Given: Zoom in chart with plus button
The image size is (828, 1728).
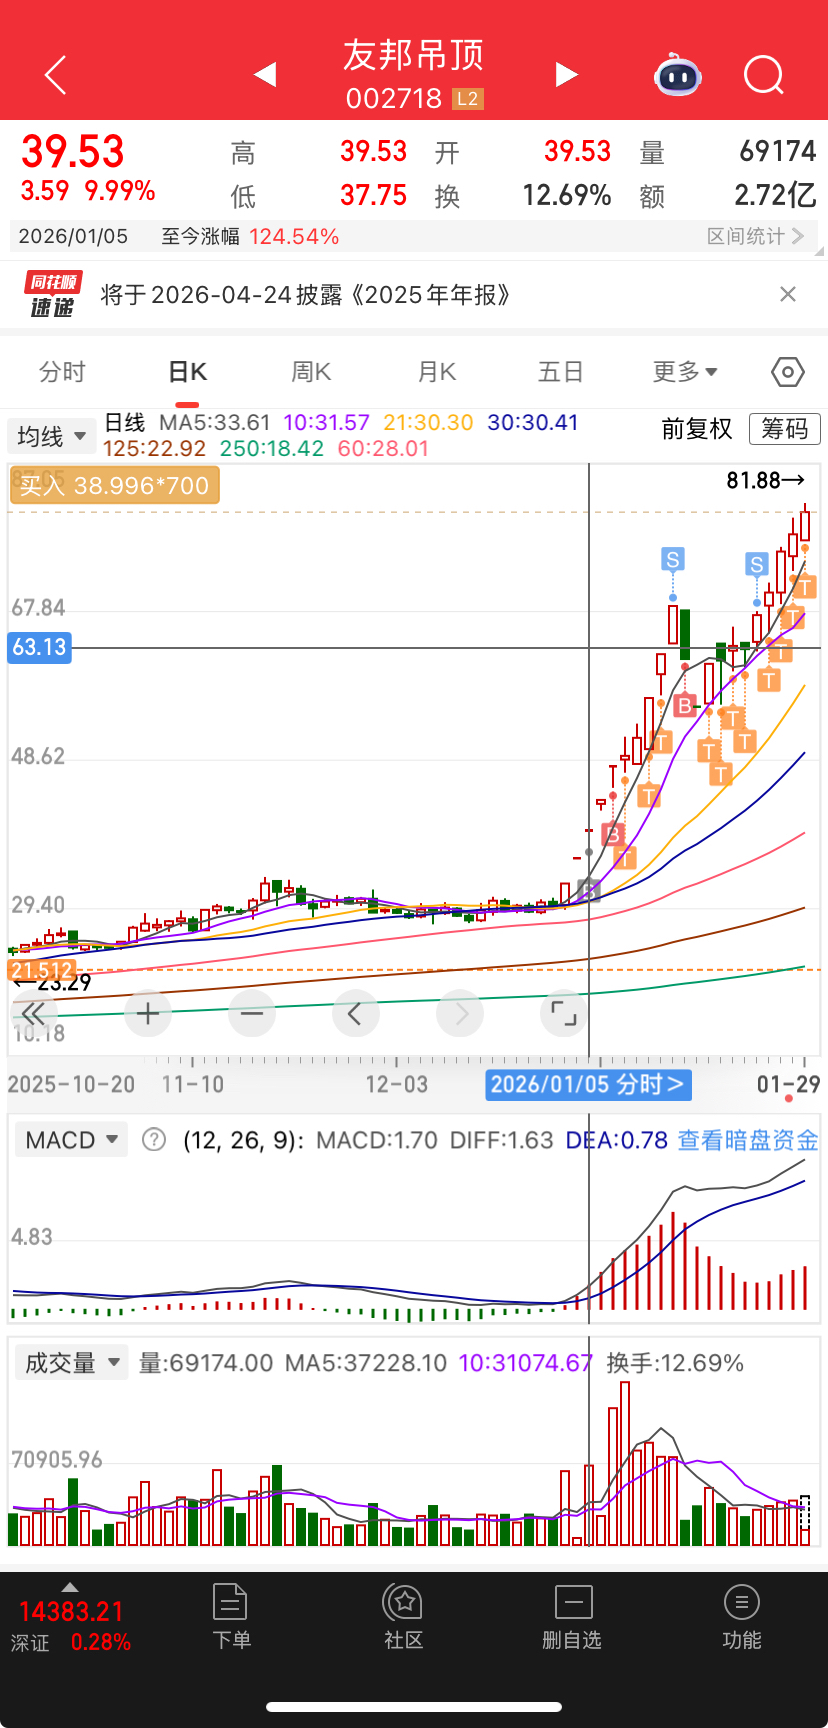Looking at the screenshot, I should (148, 1014).
